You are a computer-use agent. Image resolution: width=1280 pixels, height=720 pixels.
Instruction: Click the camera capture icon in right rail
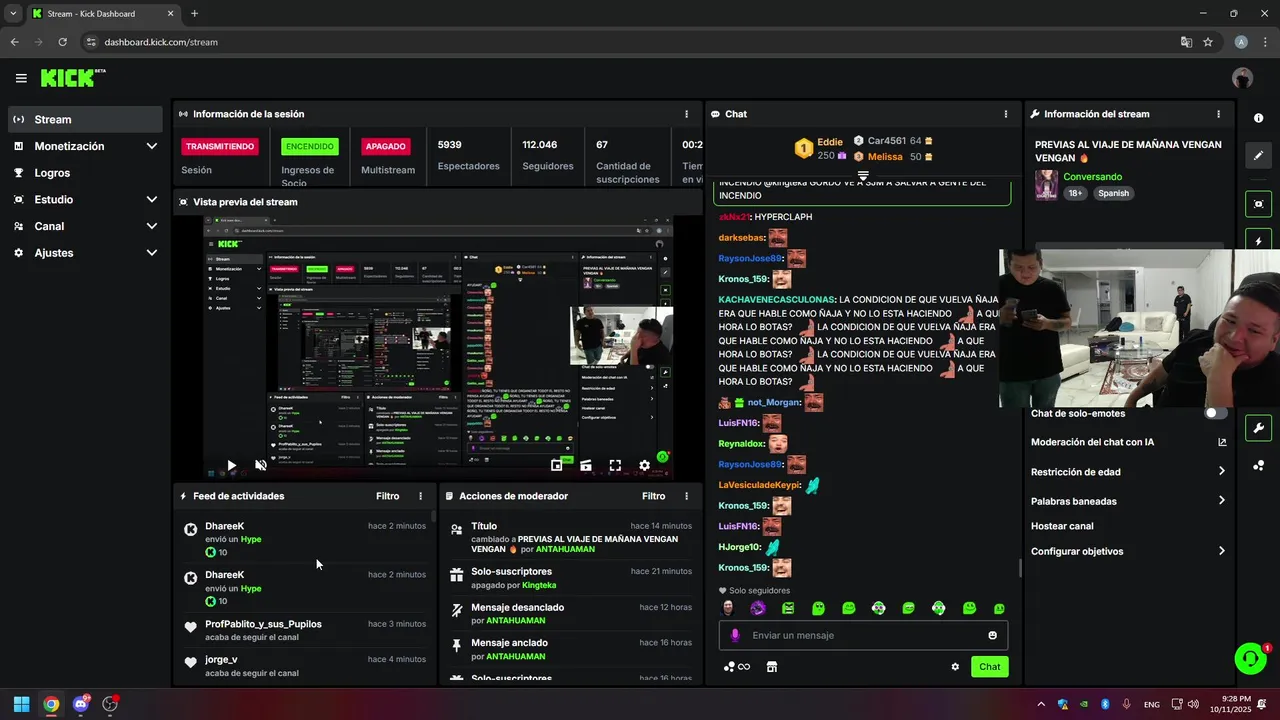[1258, 204]
